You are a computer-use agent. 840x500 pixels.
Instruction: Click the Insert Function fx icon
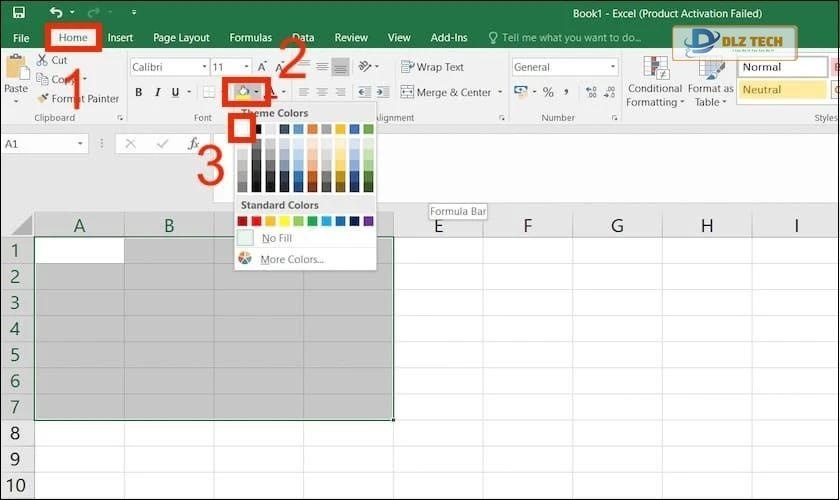click(x=194, y=144)
